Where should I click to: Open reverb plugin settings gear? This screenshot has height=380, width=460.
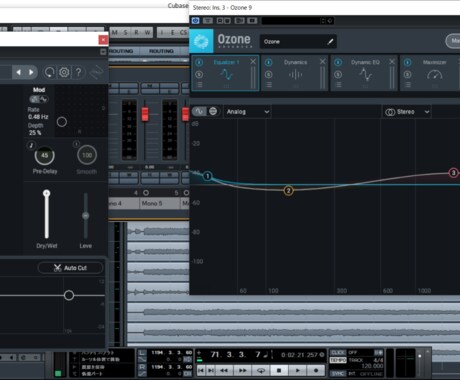64,72
